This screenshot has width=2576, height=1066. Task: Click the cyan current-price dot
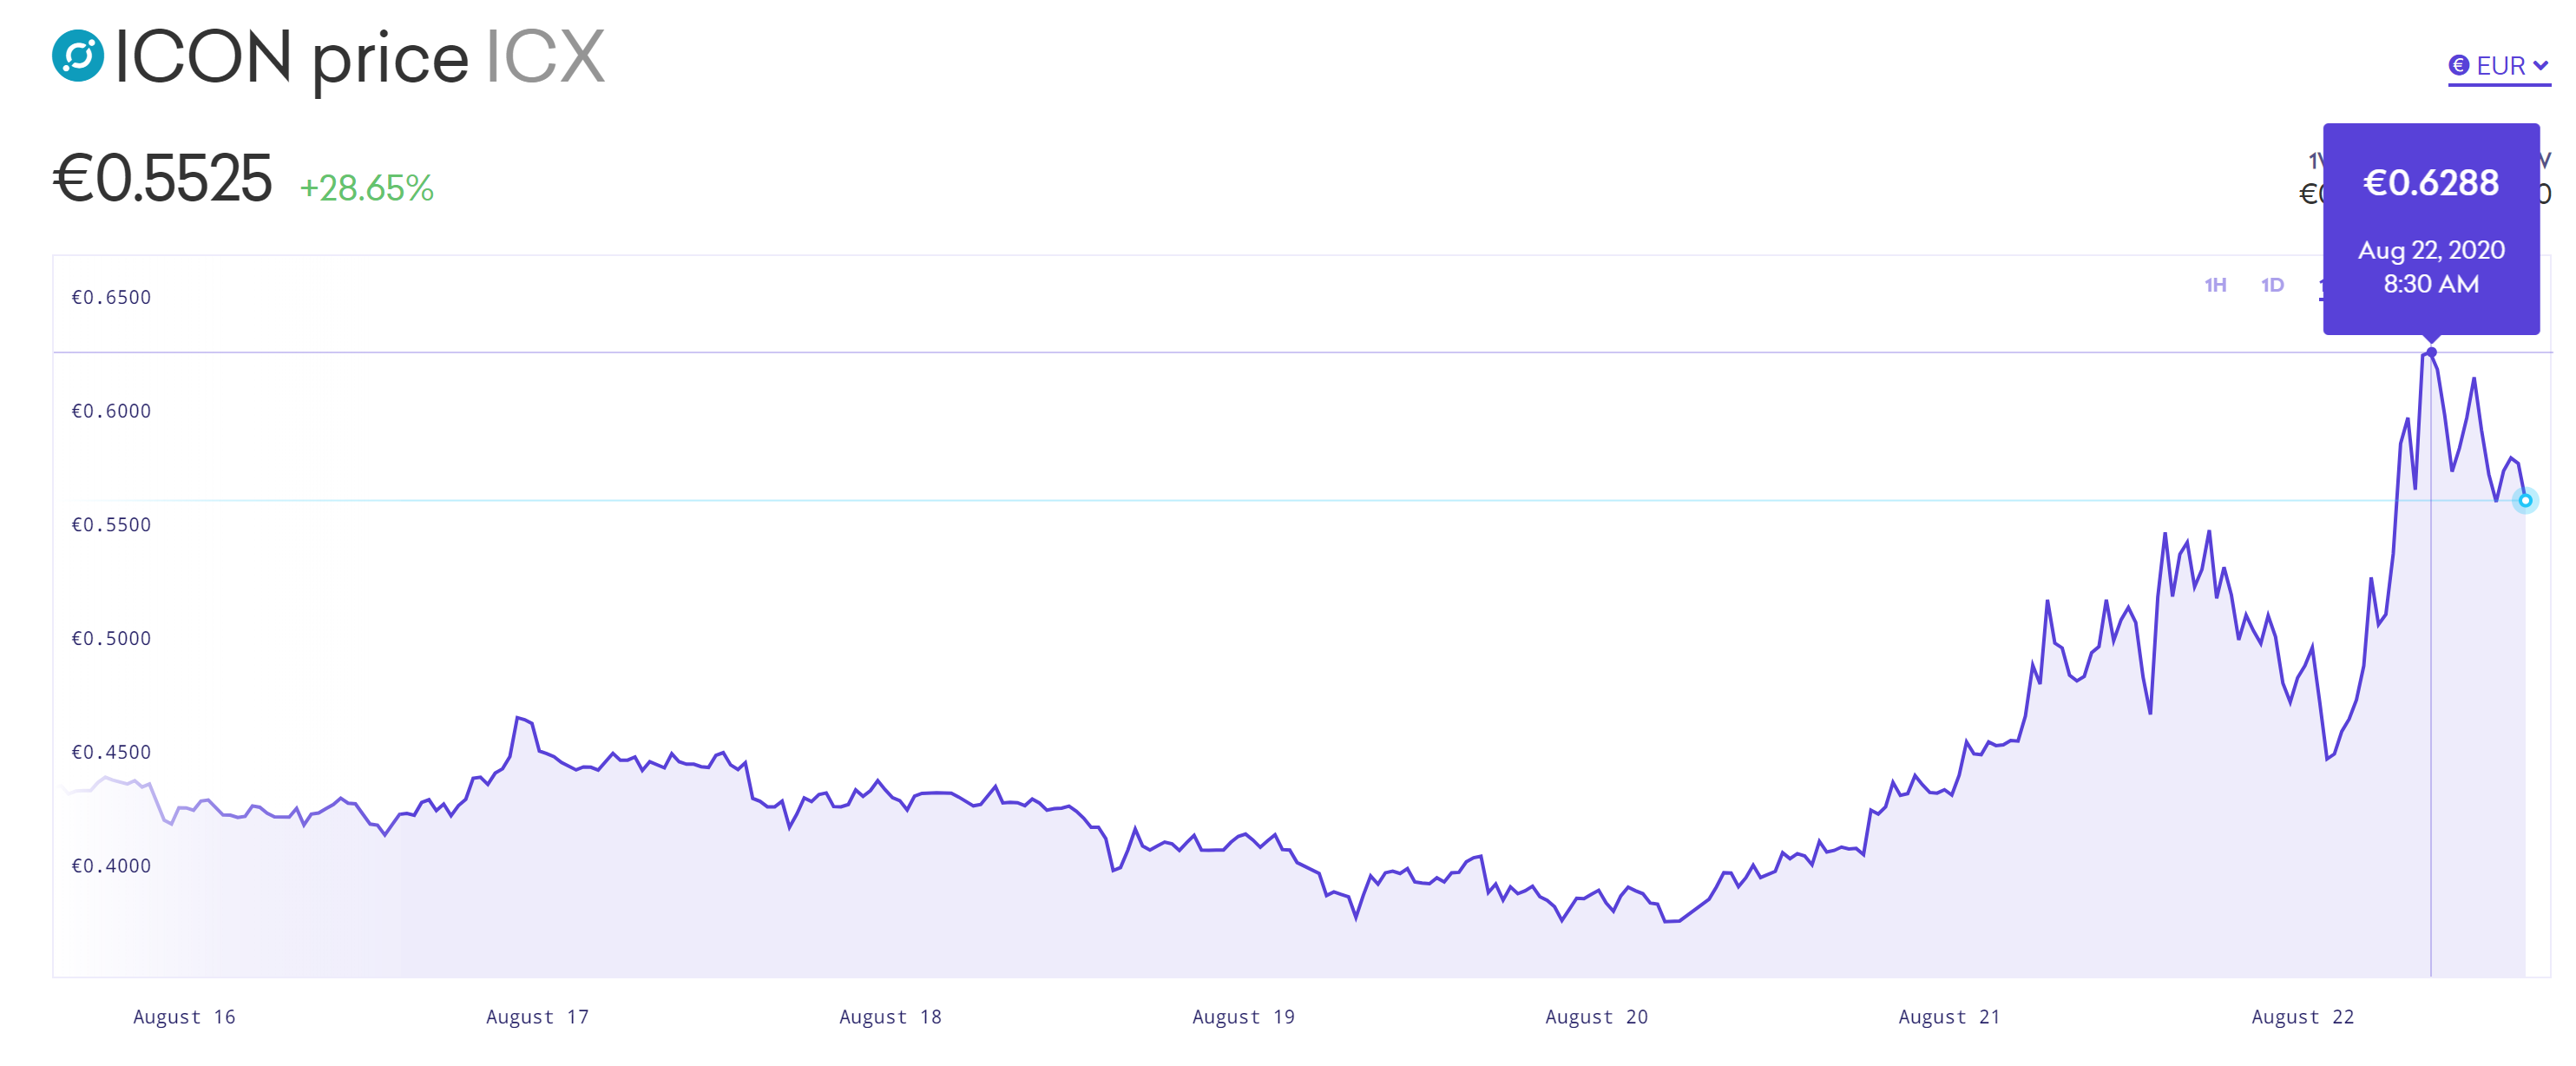pyautogui.click(x=2525, y=500)
